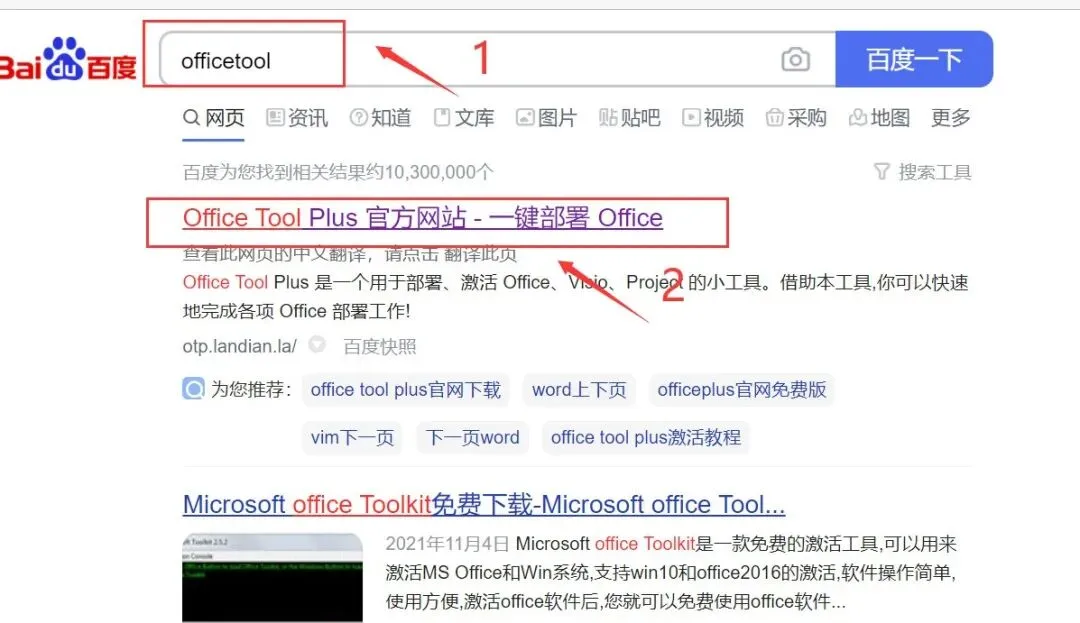Open Microsoft office Toolkit免费下载 result link
Viewport: 1080px width, 623px height.
point(484,505)
